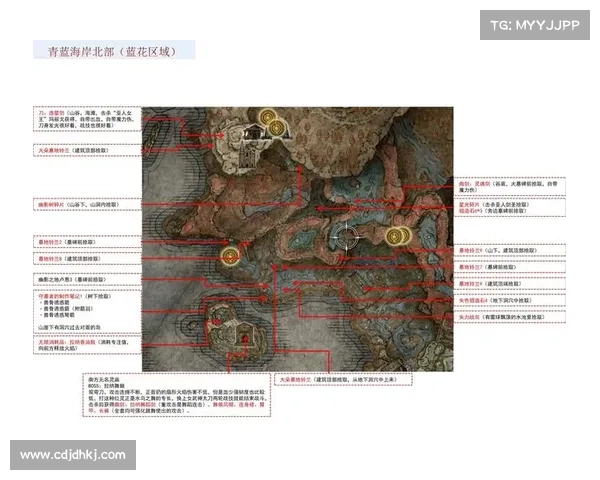Click label 墓地铃兰2（墓碑前拾取）
Image resolution: width=600 pixels, height=480 pixels.
tap(67, 242)
